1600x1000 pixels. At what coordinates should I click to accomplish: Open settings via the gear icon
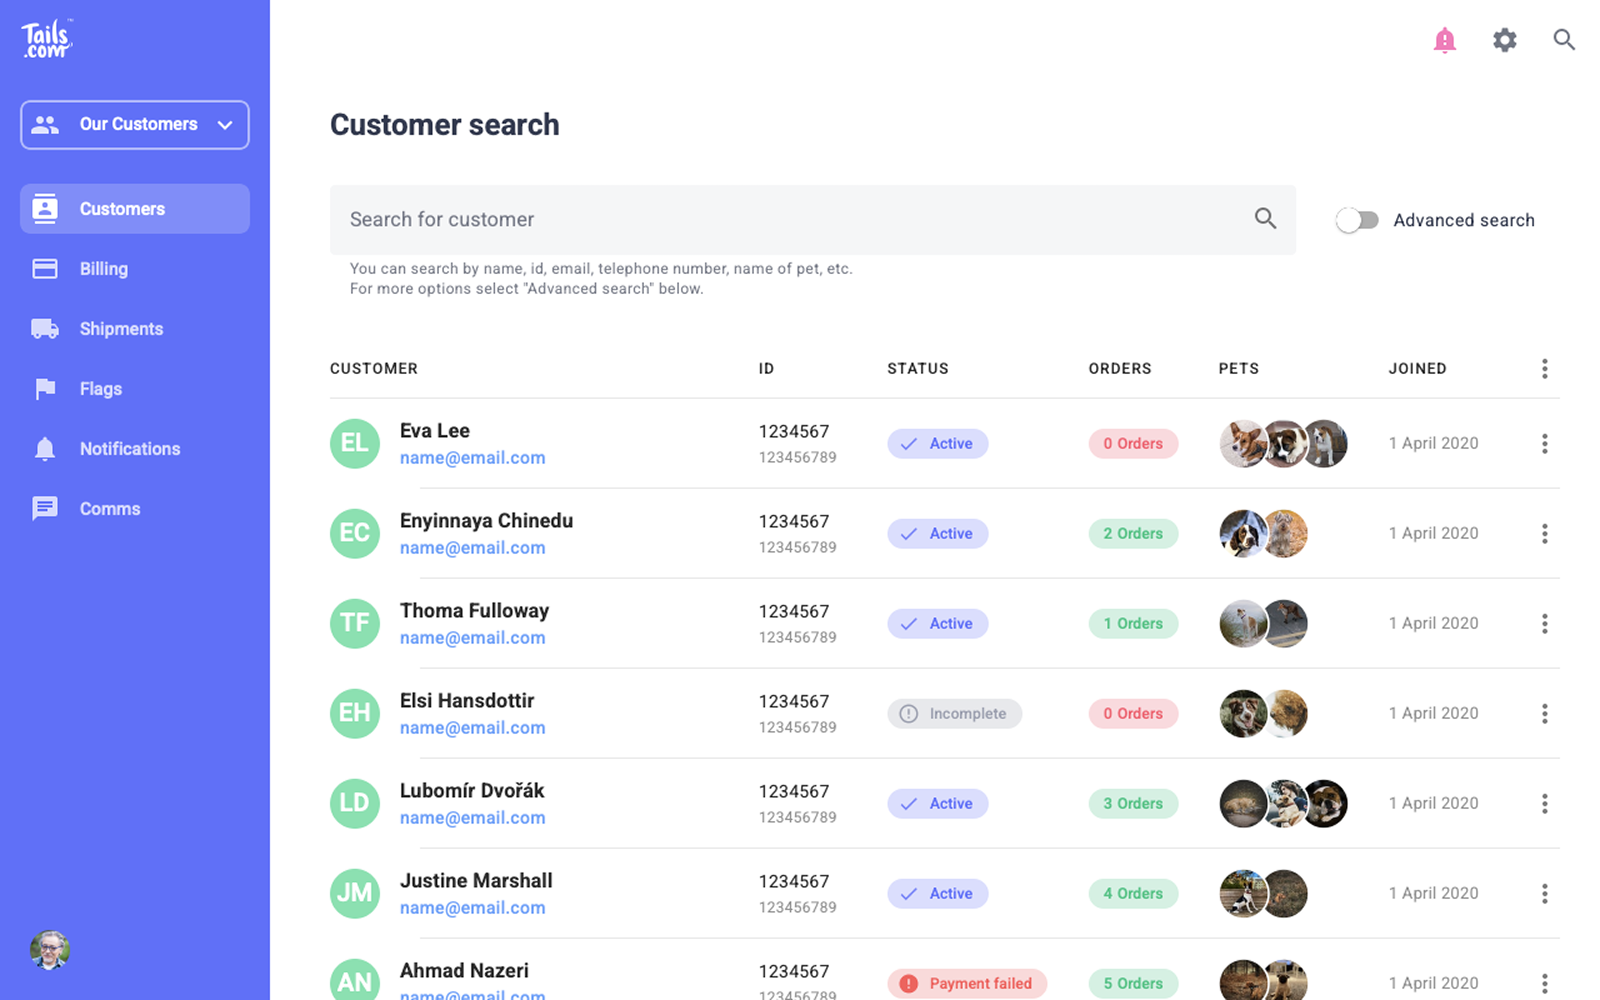point(1504,40)
